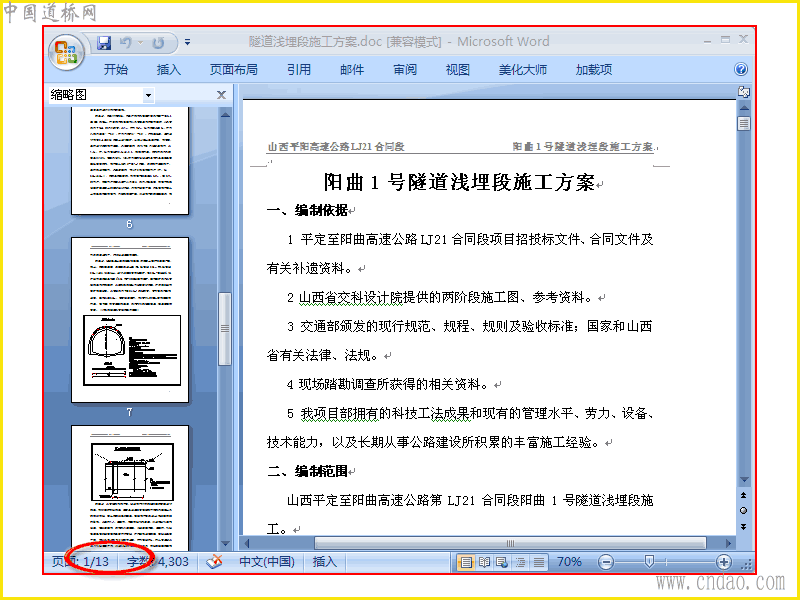The image size is (800, 600).
Task: Switch to Full Screen Reading view
Action: tap(484, 562)
